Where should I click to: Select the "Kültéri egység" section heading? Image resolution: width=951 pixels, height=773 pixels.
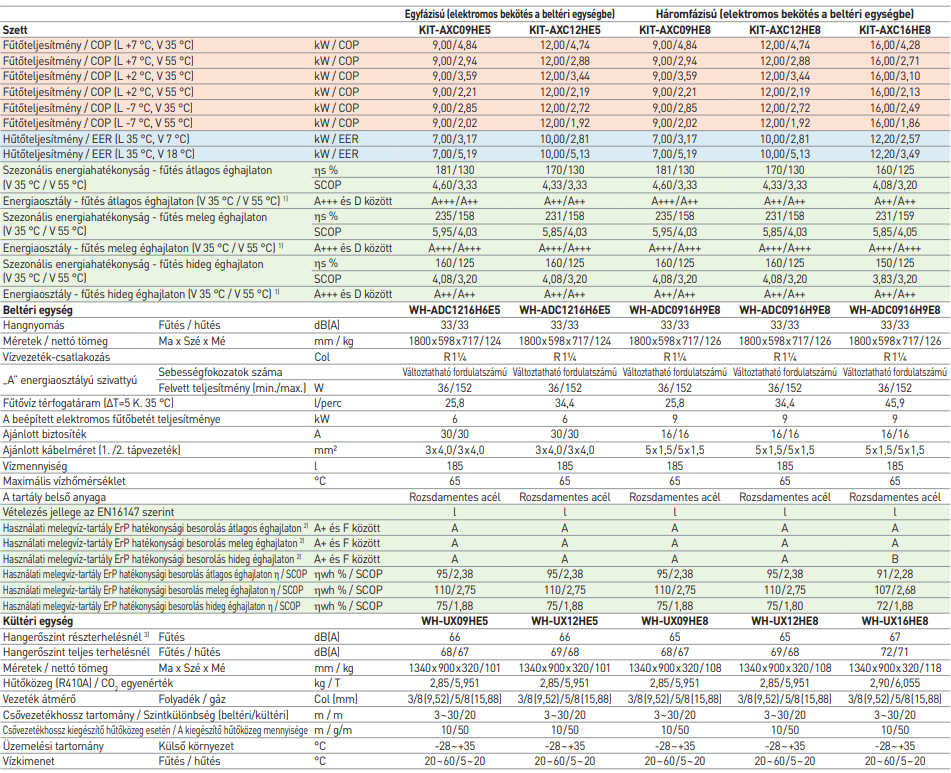[38, 621]
